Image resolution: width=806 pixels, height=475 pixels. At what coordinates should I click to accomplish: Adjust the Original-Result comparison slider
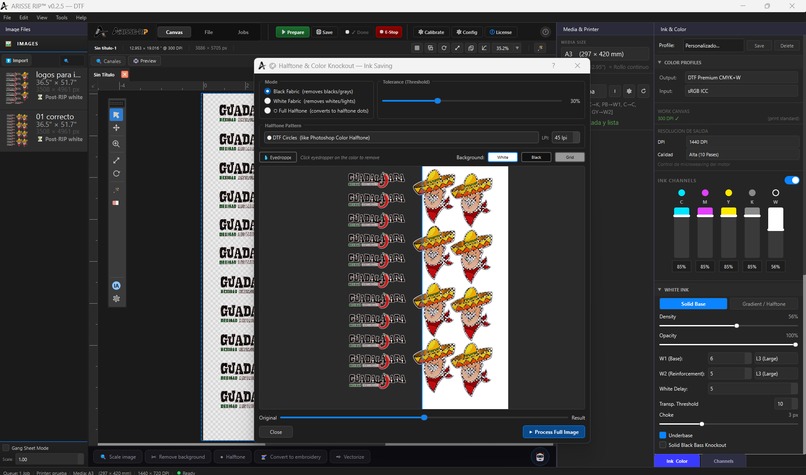click(424, 417)
